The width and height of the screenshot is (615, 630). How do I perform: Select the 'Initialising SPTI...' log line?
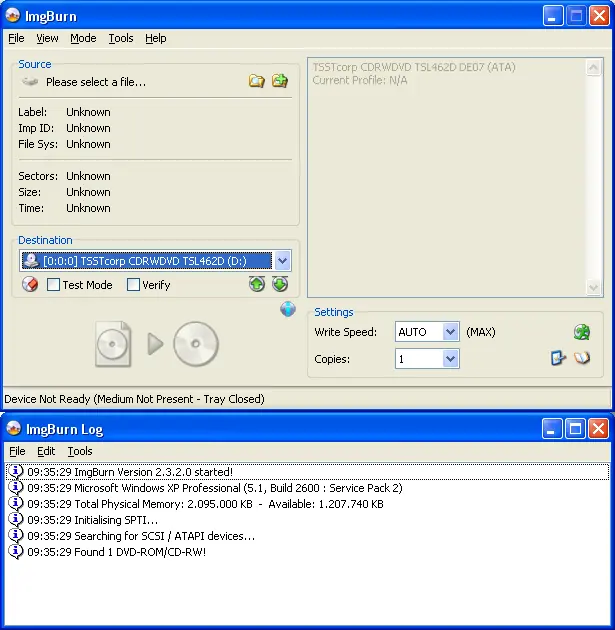(308, 520)
